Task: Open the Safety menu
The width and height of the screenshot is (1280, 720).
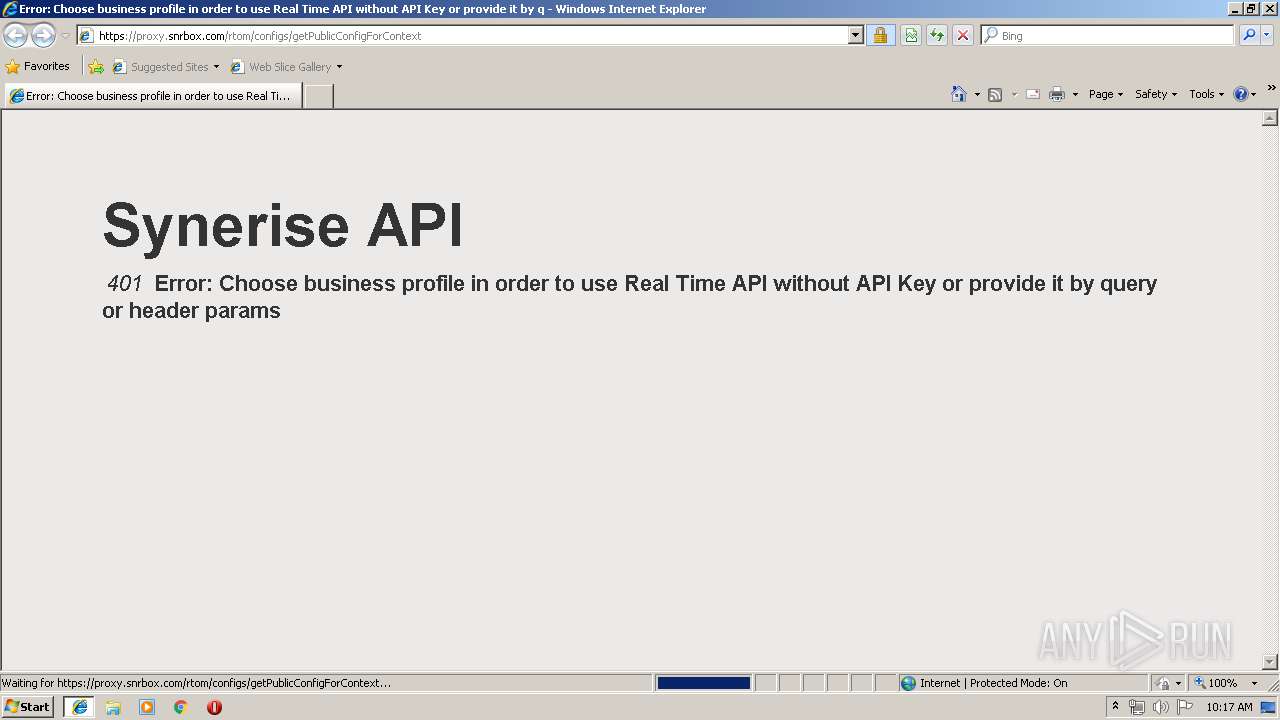Action: click(x=1156, y=94)
